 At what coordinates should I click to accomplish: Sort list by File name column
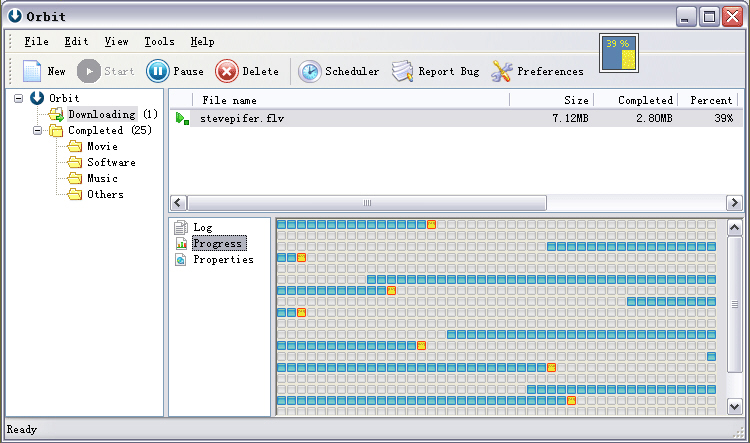pos(229,100)
